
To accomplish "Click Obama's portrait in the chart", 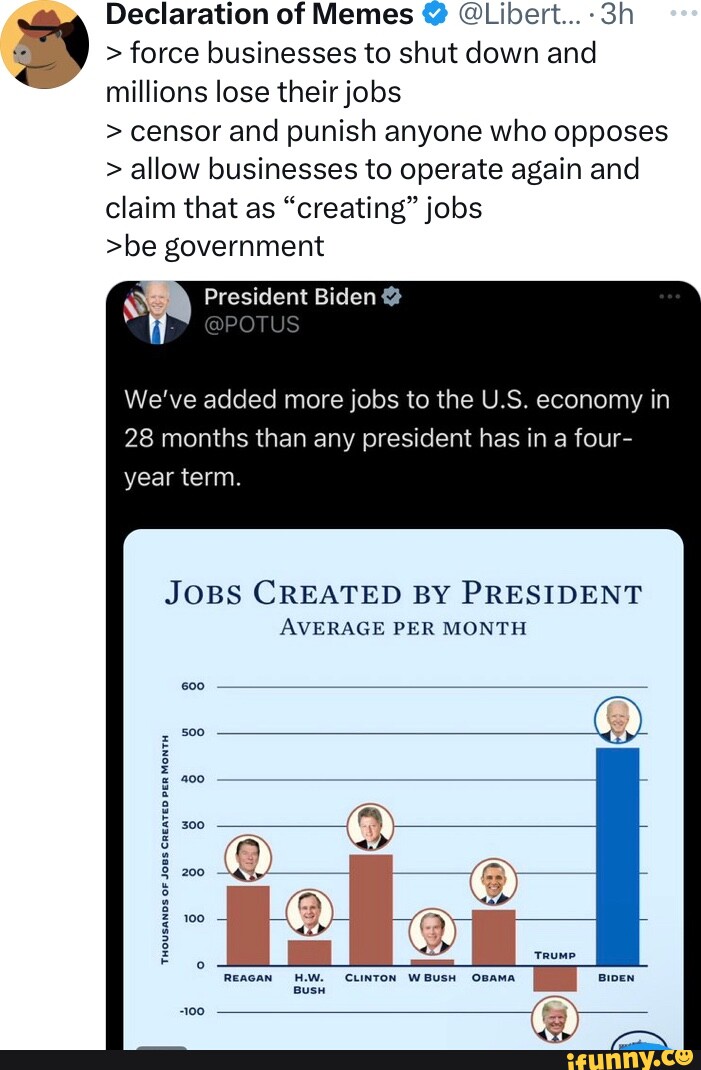I will (493, 882).
